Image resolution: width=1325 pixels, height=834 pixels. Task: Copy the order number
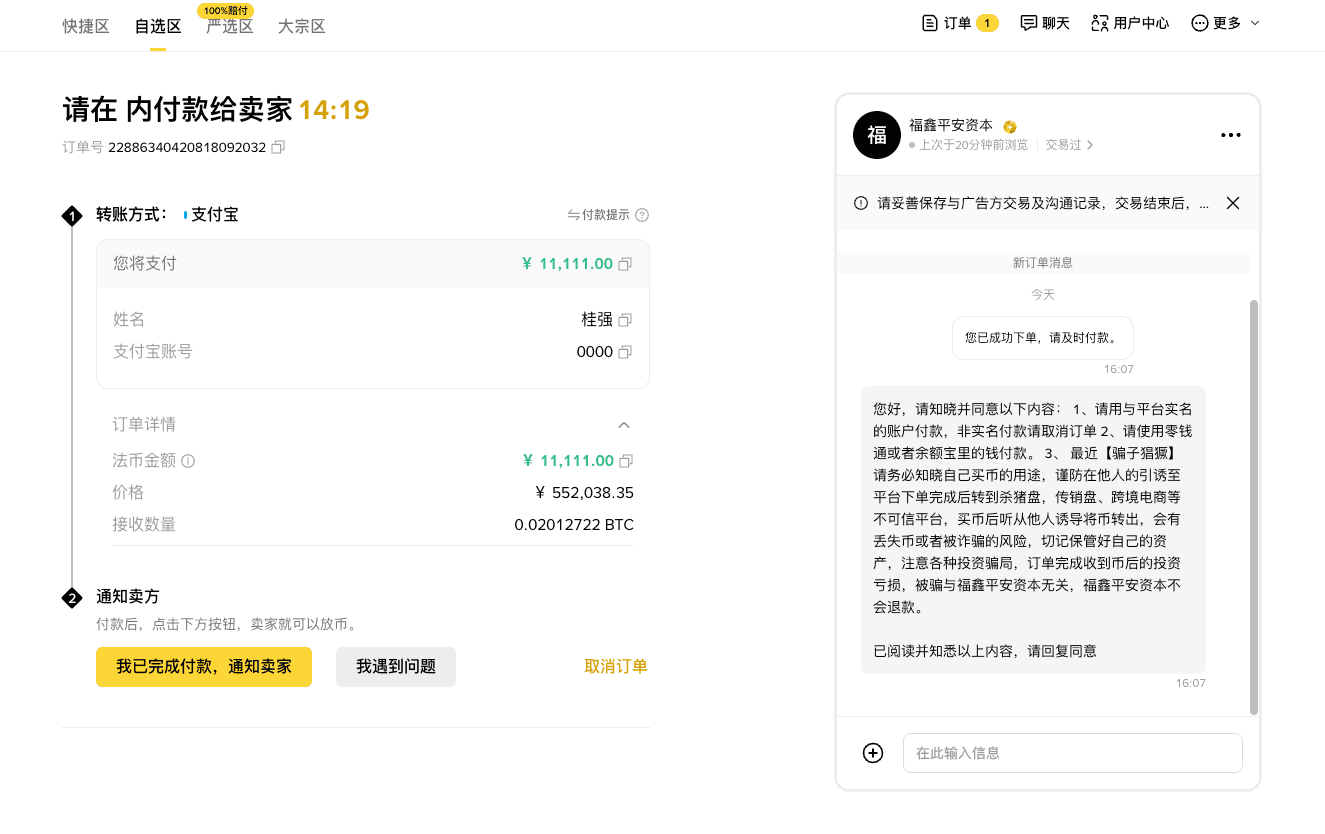[278, 147]
